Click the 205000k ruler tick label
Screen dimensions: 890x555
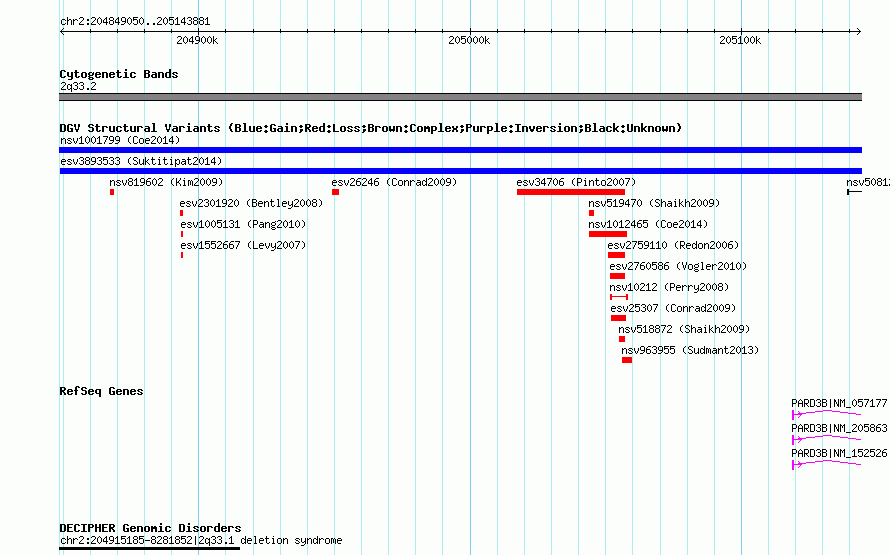click(469, 41)
